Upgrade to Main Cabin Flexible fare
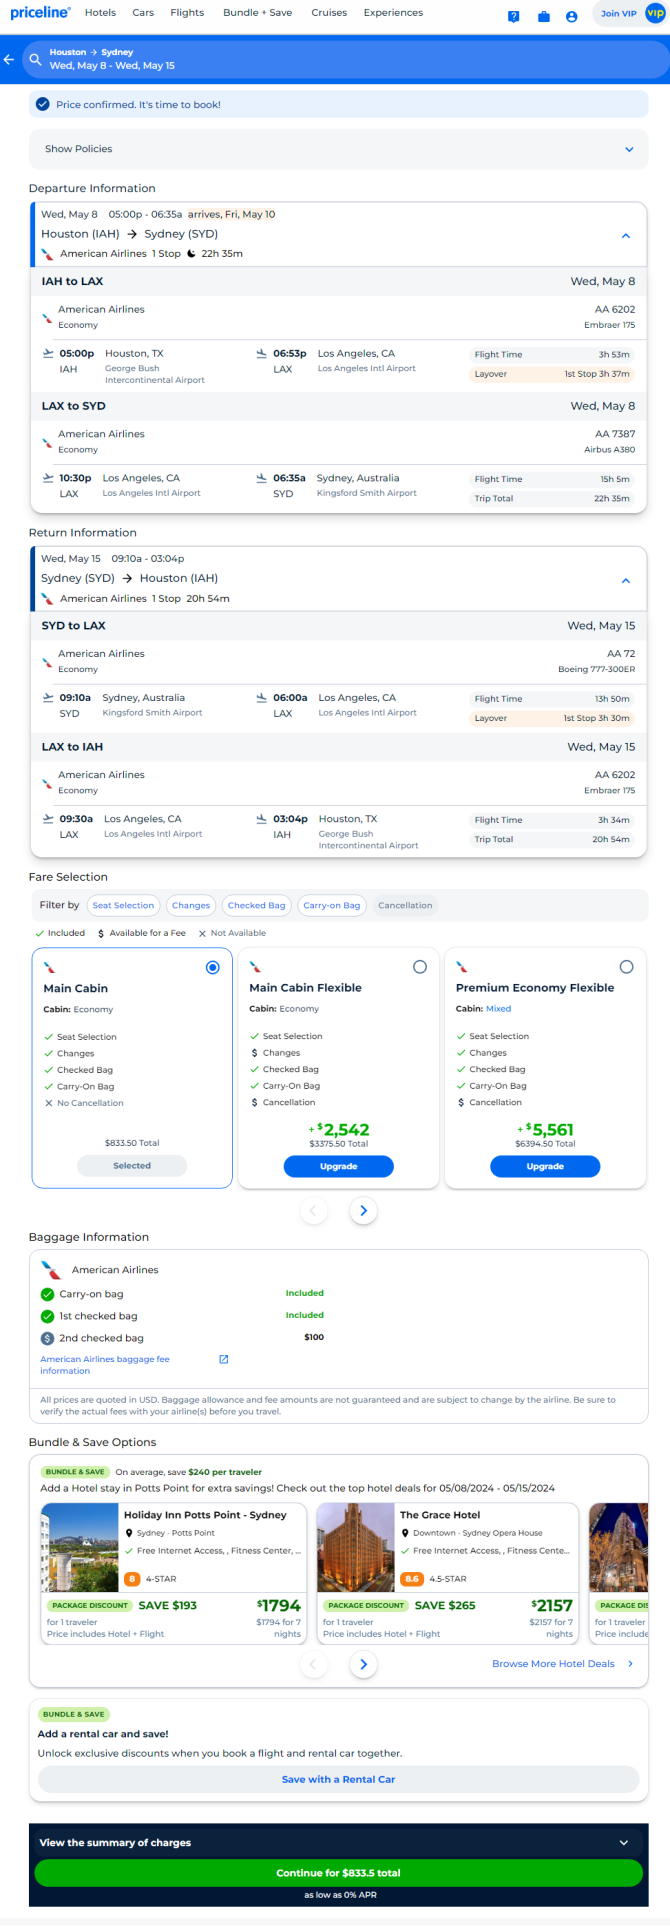 tap(339, 1166)
